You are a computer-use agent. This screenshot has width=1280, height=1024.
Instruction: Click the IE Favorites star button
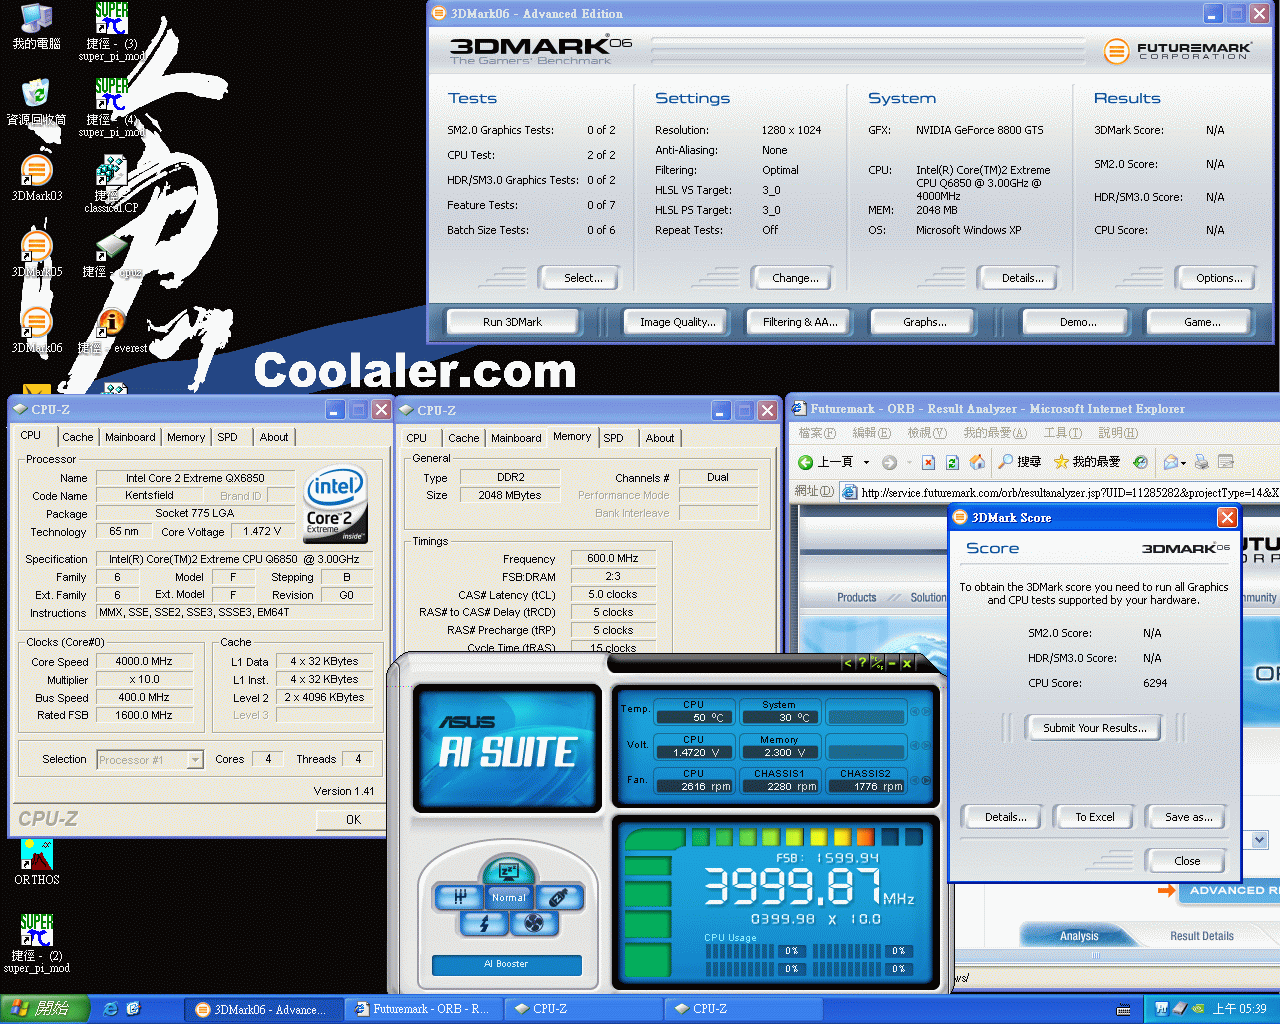pyautogui.click(x=1087, y=462)
